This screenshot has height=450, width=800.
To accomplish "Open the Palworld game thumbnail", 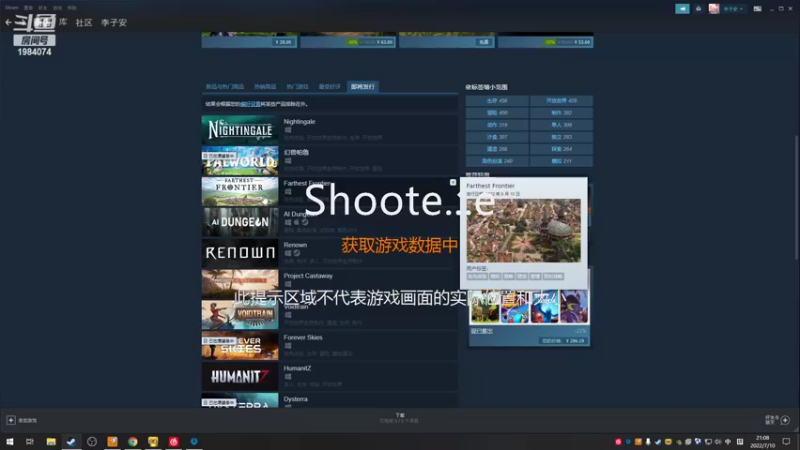I will point(240,161).
